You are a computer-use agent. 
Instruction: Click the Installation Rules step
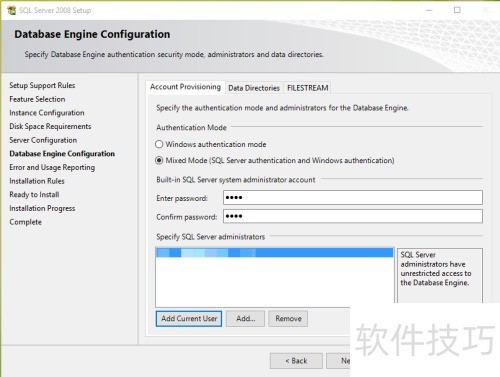coord(37,181)
